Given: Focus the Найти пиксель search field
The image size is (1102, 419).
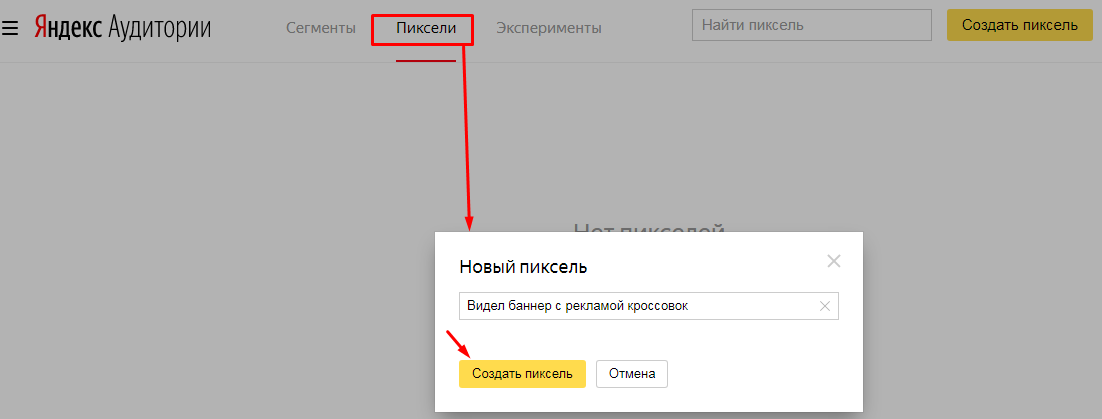Looking at the screenshot, I should click(811, 25).
